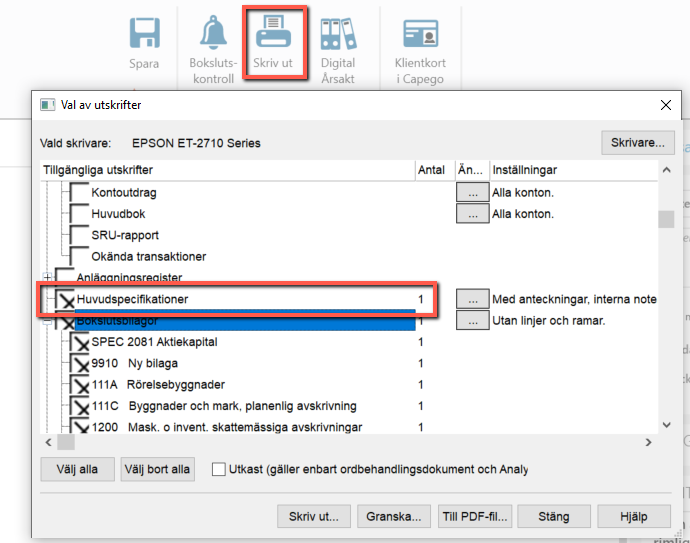This screenshot has height=543, width=690.
Task: Uncheck 1200 Mask. o invent. box
Action: coord(79,426)
